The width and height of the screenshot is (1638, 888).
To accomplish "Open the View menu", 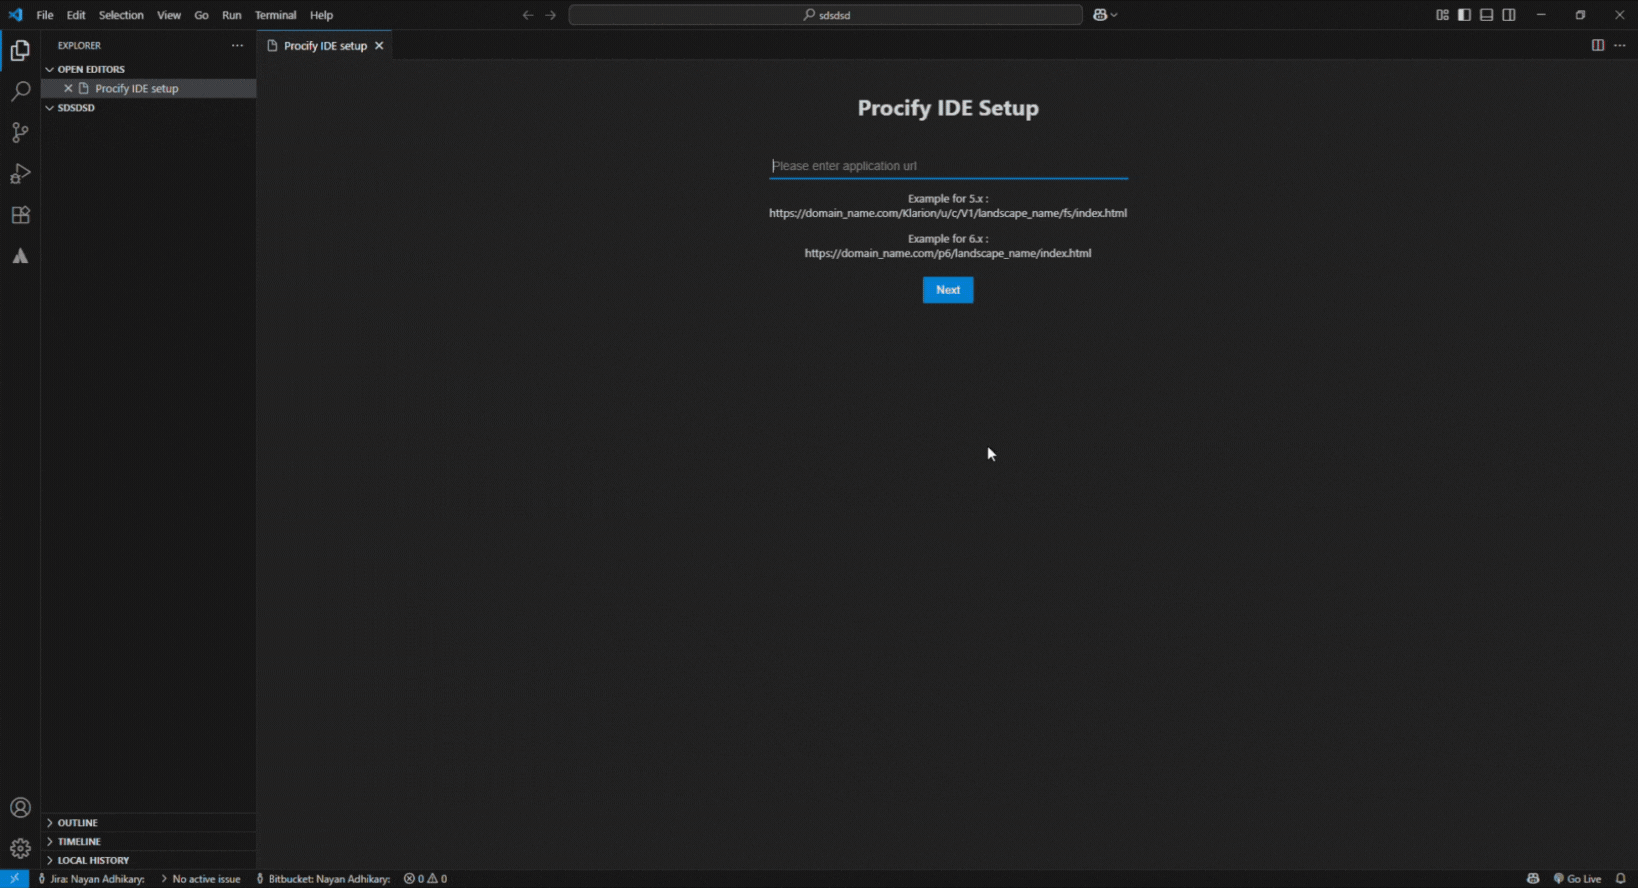I will 169,15.
